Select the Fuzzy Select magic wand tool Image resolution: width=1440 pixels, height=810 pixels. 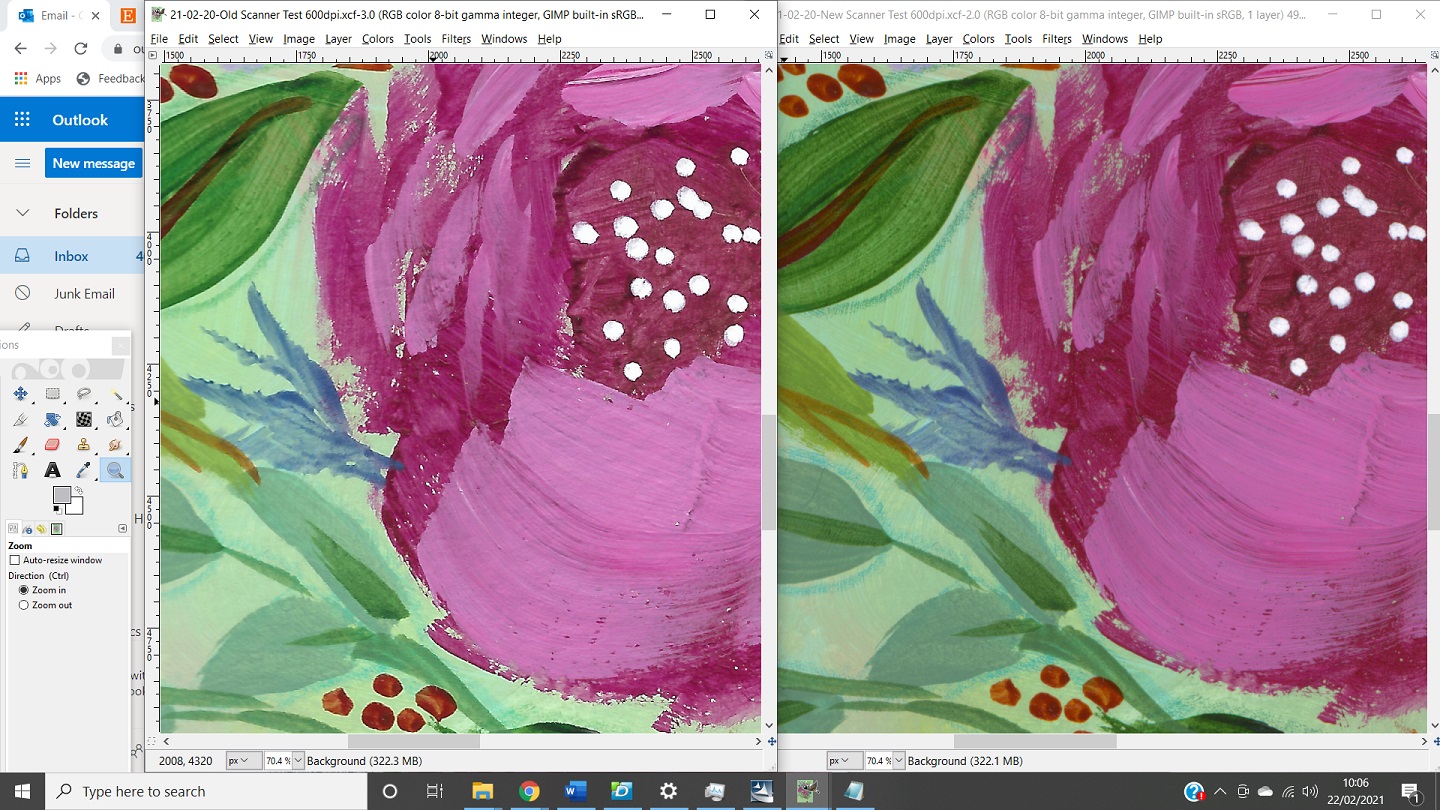point(116,394)
